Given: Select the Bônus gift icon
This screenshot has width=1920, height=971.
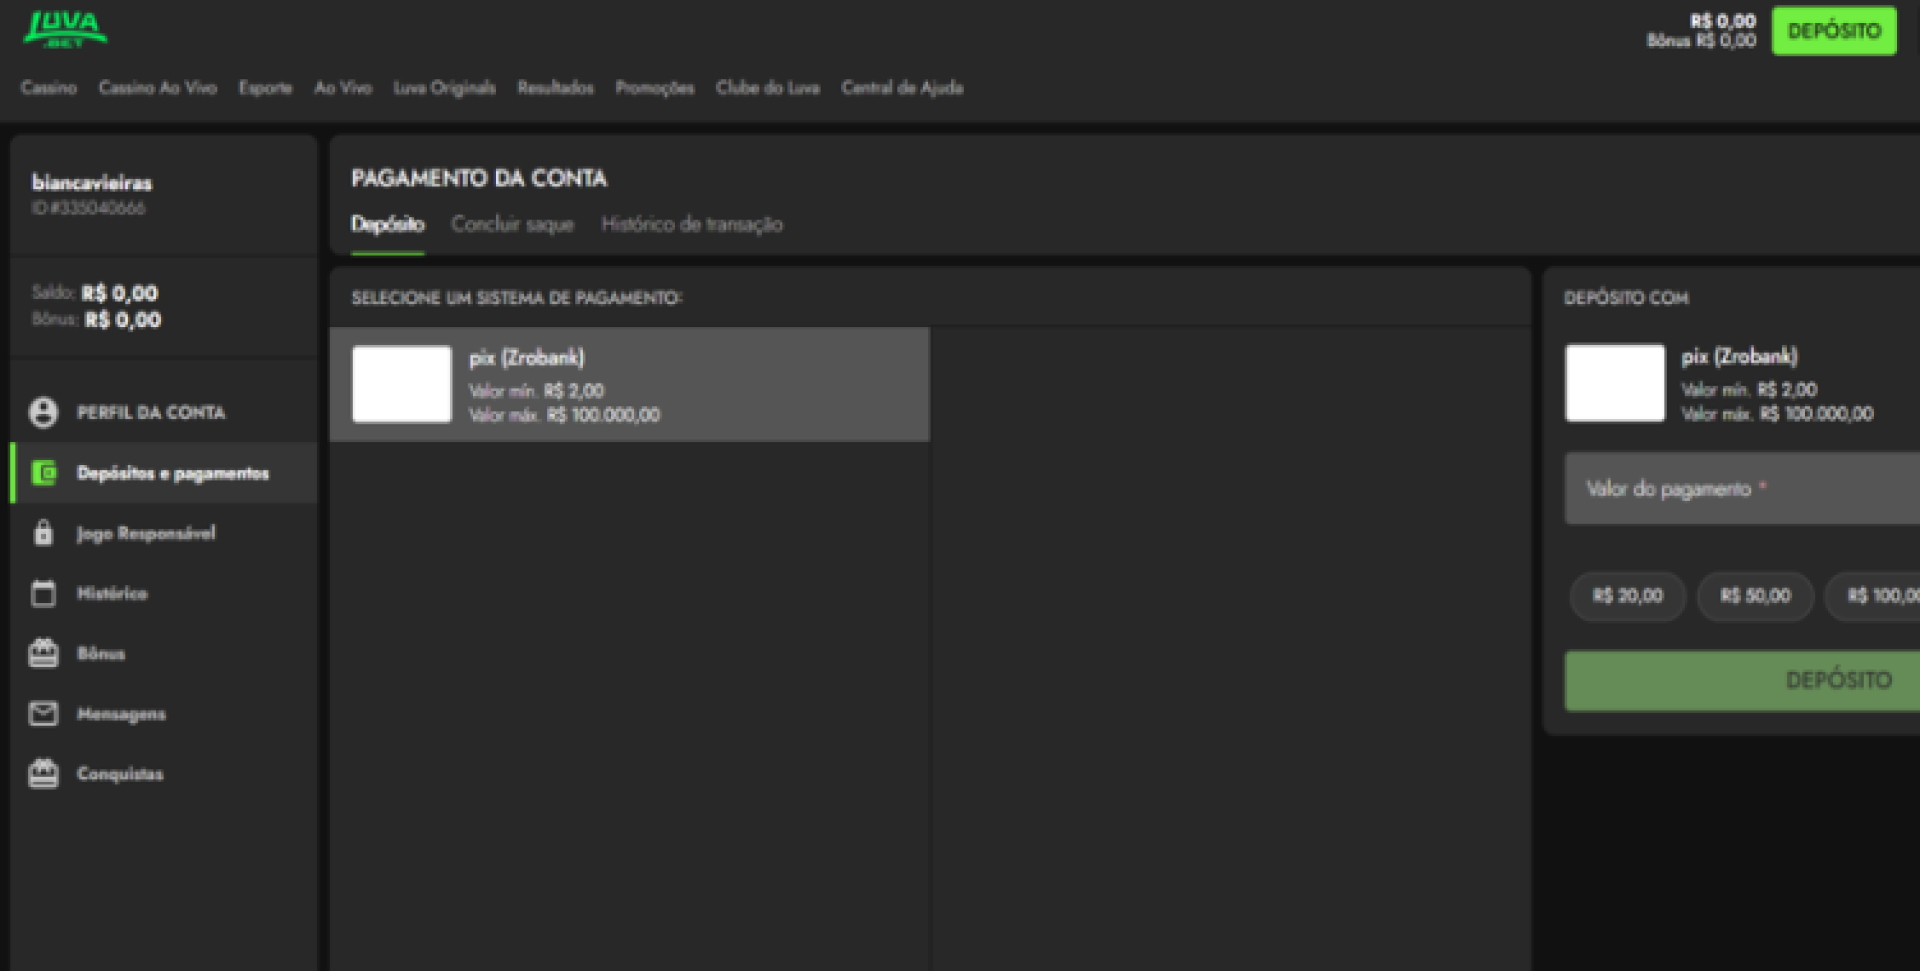Looking at the screenshot, I should point(42,653).
